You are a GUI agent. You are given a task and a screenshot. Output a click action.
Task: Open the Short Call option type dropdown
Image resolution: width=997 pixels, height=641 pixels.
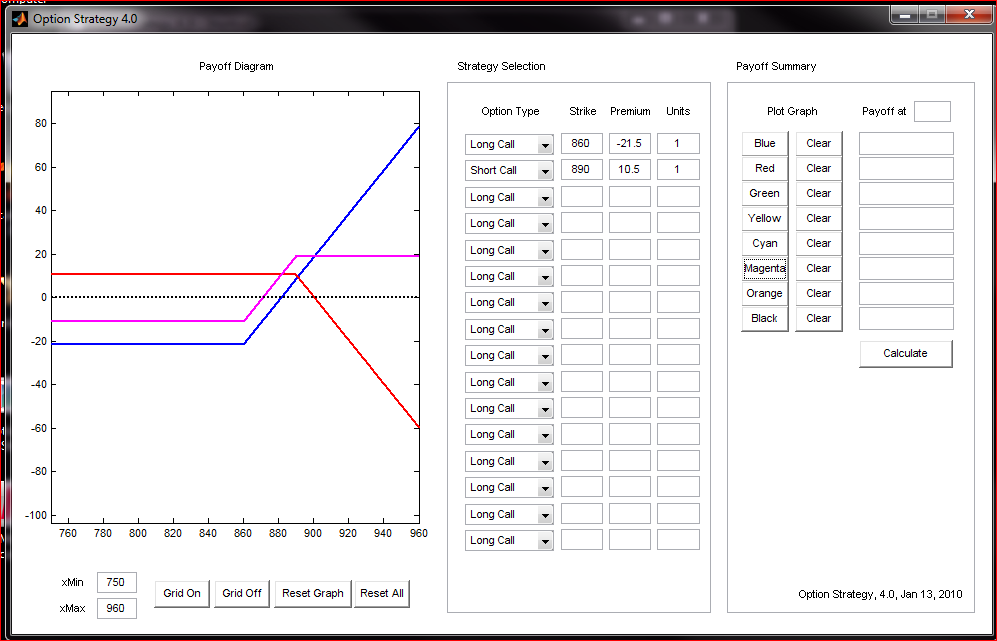[x=509, y=170]
